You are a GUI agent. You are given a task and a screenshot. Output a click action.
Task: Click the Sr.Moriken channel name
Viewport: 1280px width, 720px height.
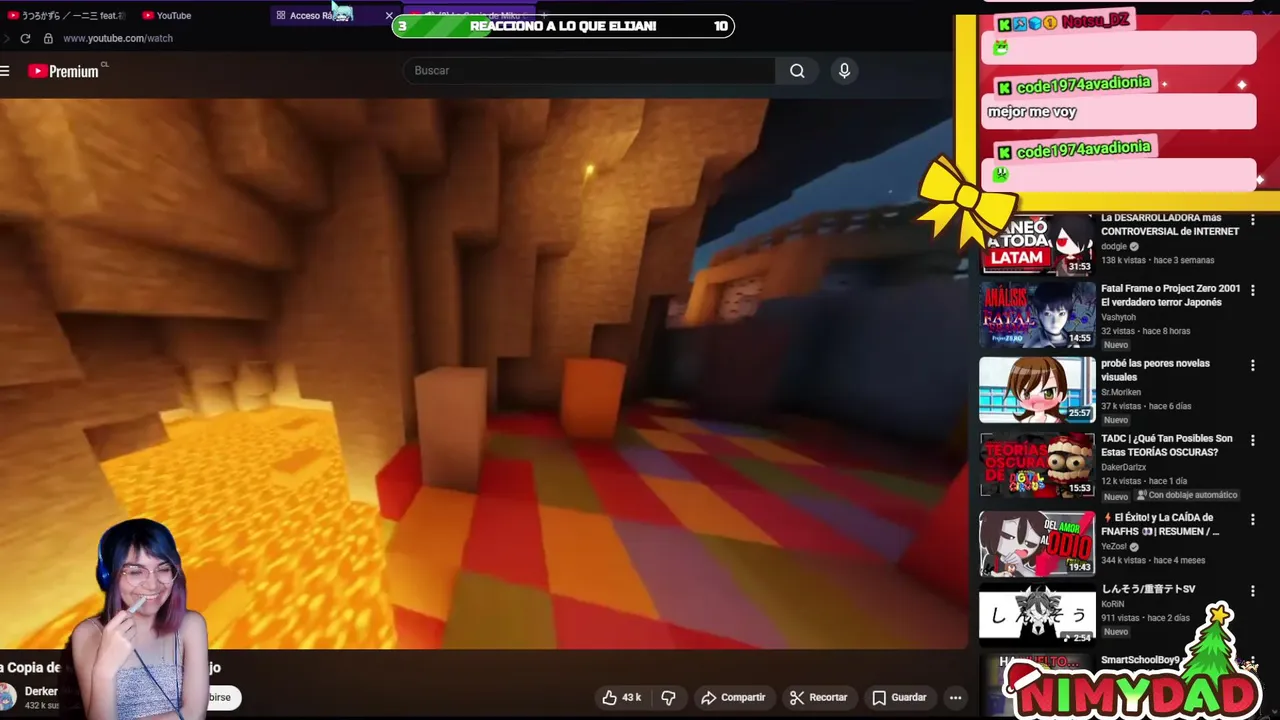1123,392
